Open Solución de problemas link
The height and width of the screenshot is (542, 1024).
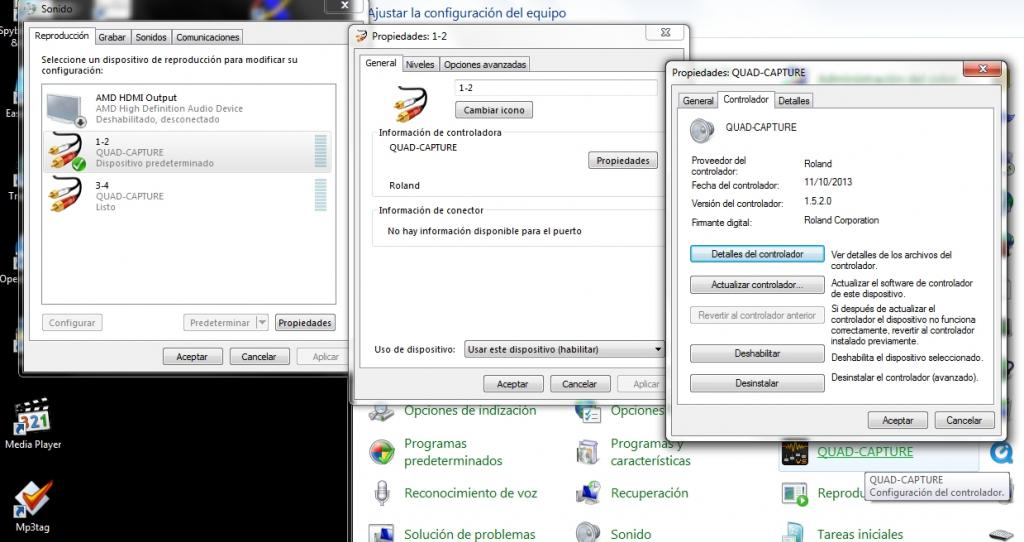click(469, 534)
